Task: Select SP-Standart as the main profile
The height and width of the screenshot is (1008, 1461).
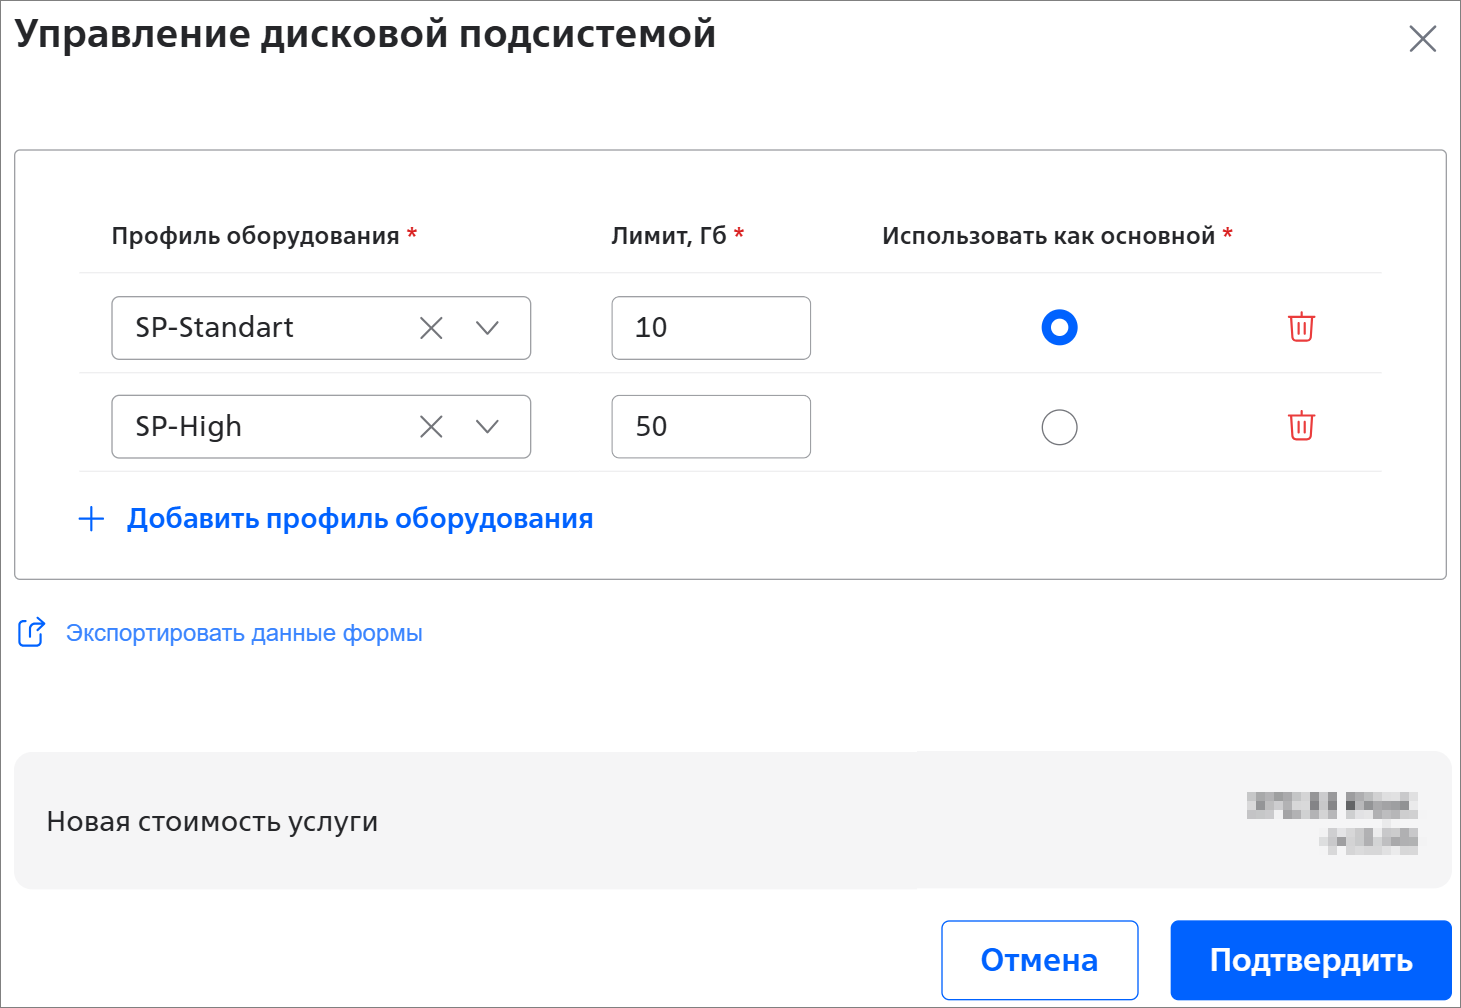Action: (1059, 328)
